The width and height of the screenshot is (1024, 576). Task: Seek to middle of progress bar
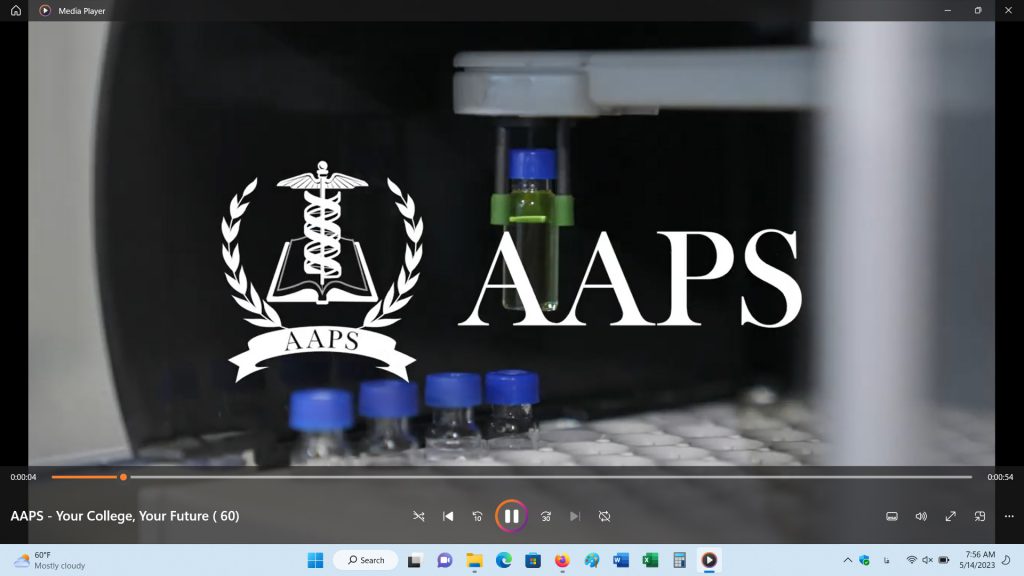click(512, 477)
